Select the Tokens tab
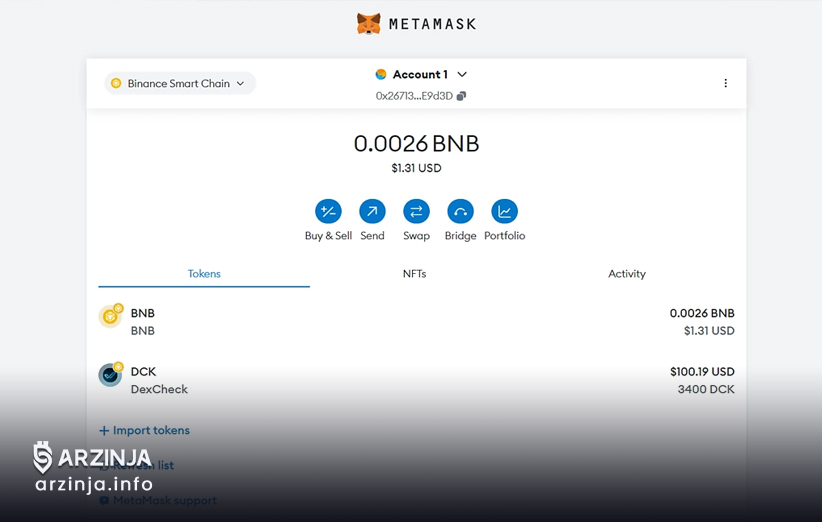The image size is (822, 522). [x=204, y=274]
